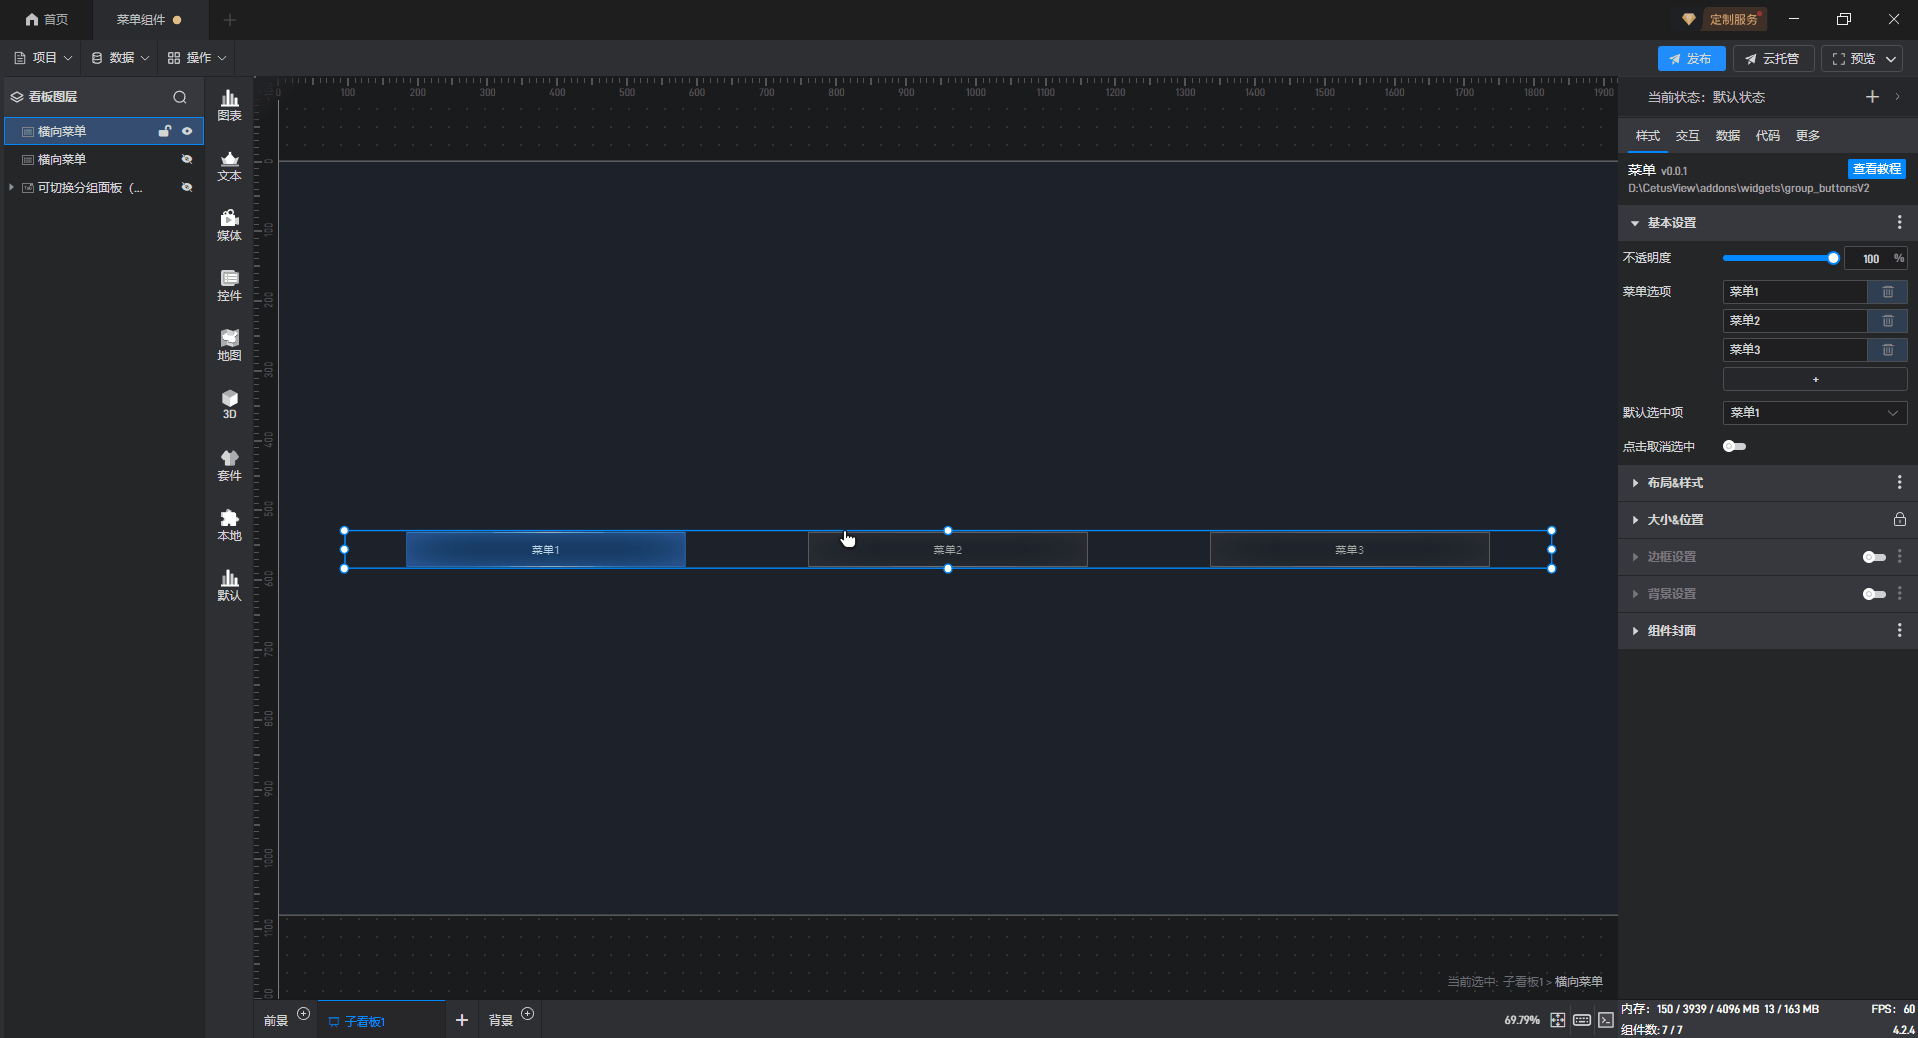Open the 3D components panel
The width and height of the screenshot is (1918, 1038).
(x=229, y=404)
